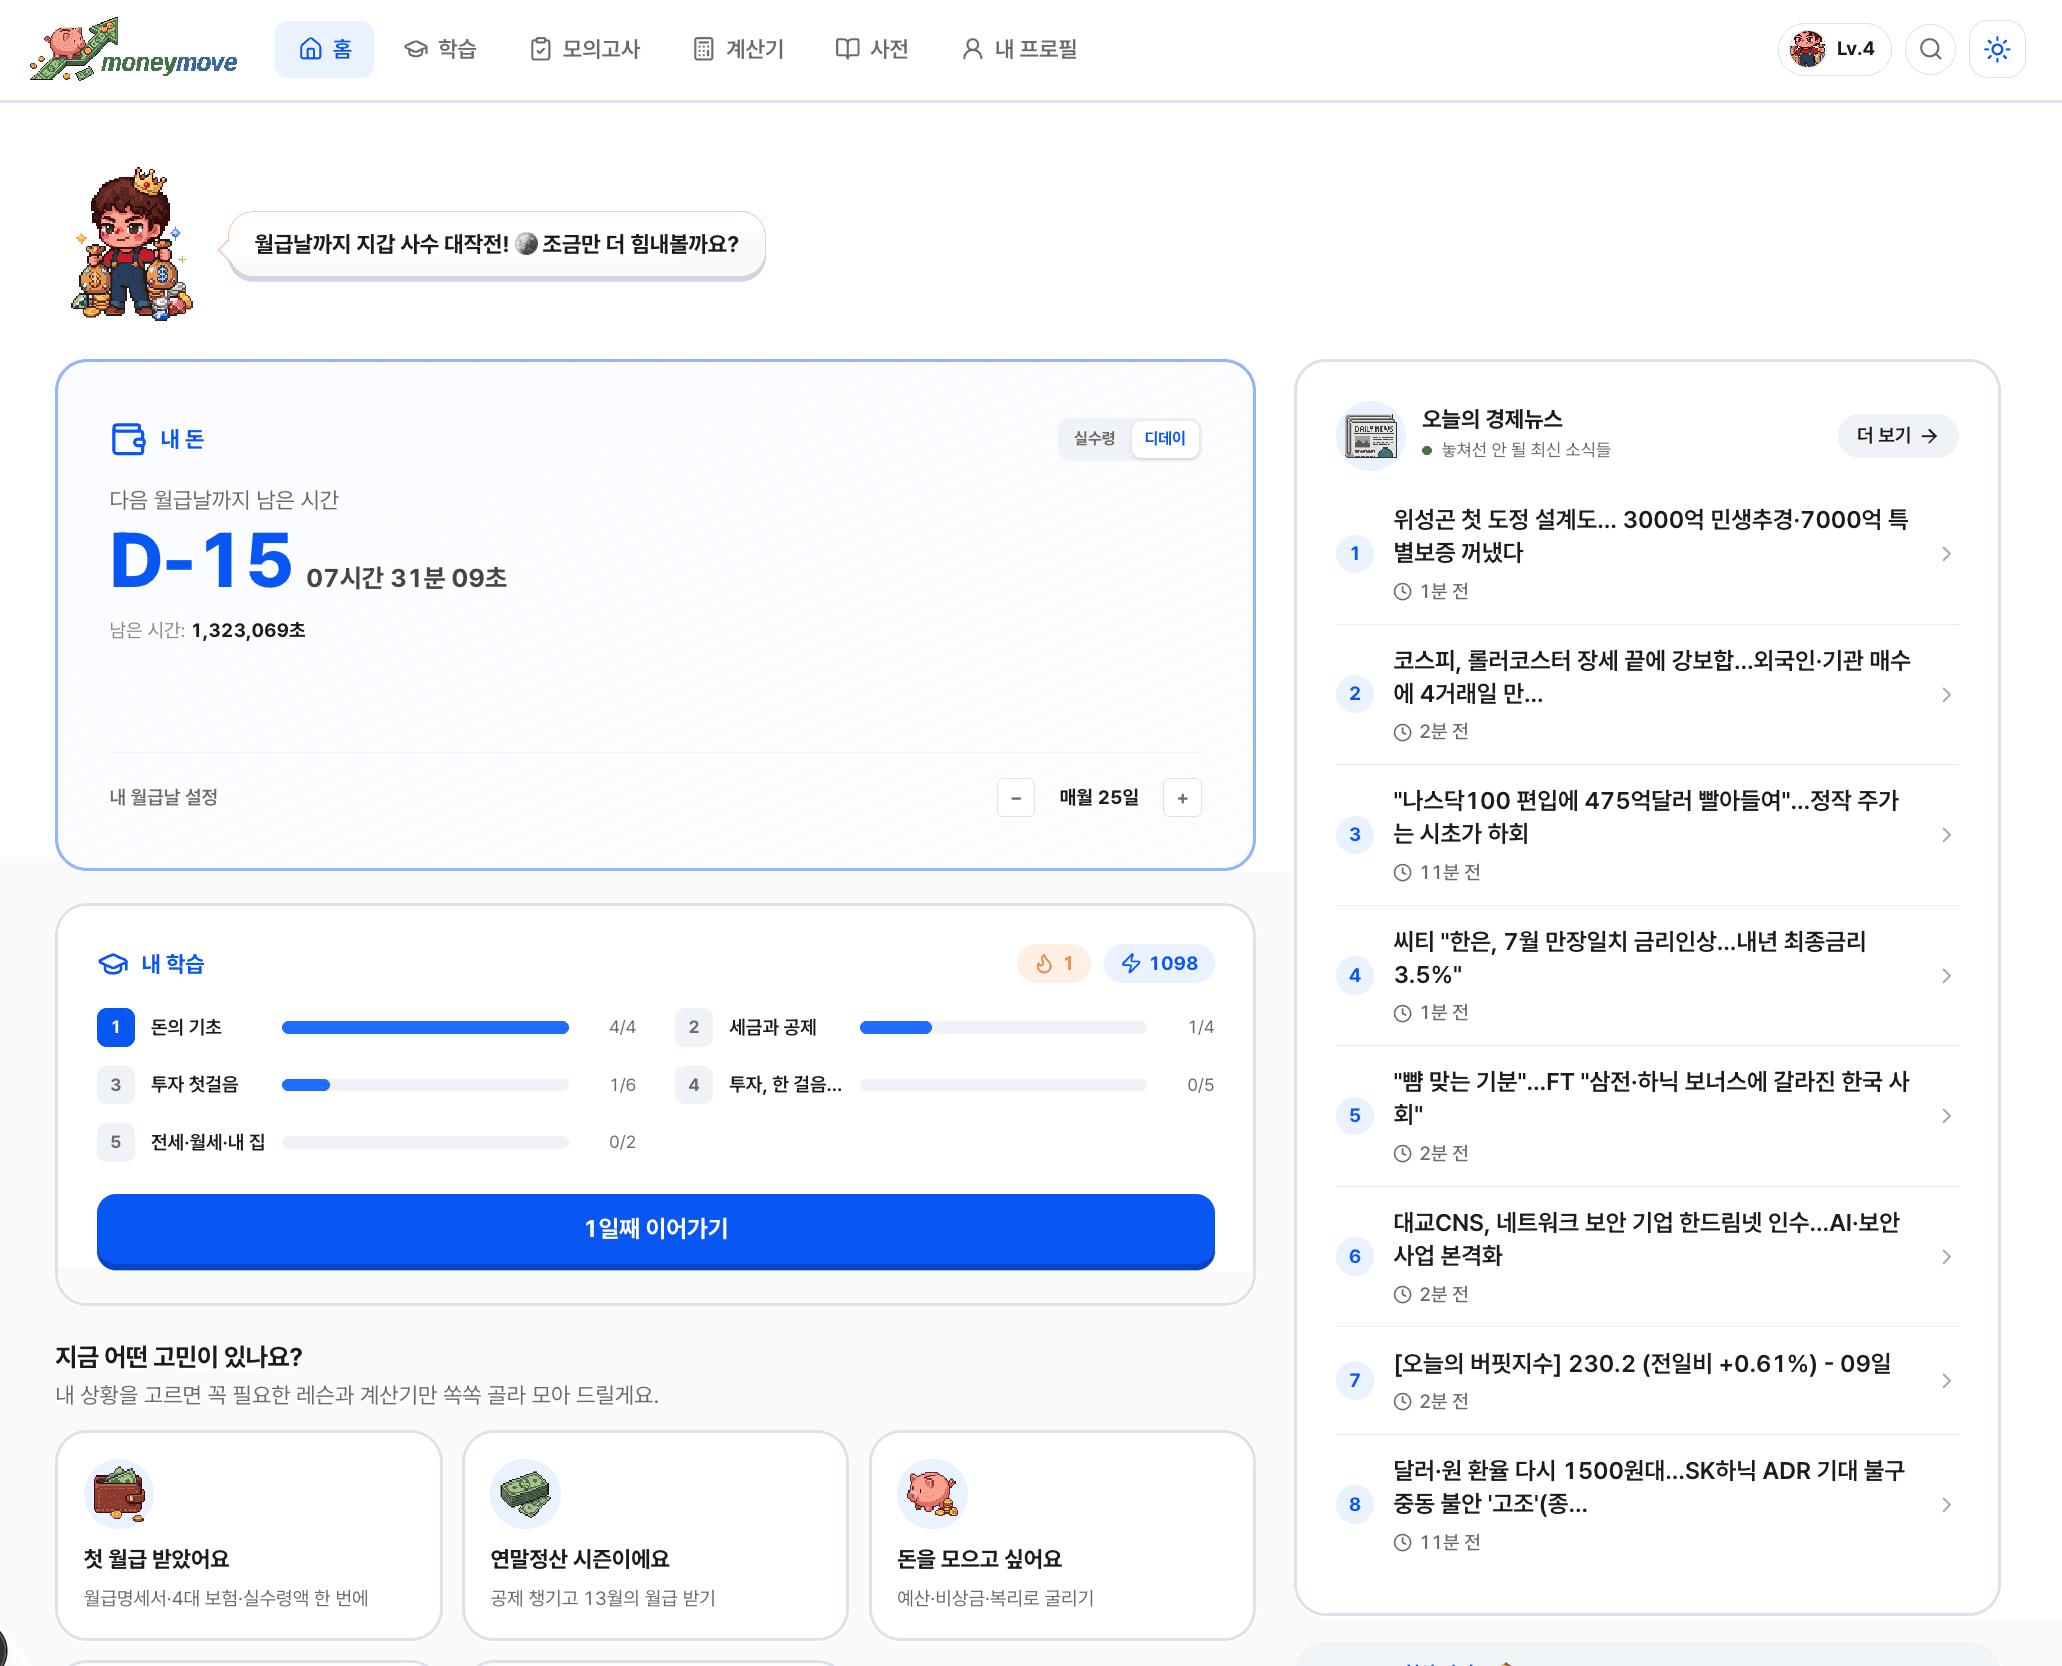Switch to the 실수령 view toggle
This screenshot has height=1666, width=2062.
[1094, 438]
